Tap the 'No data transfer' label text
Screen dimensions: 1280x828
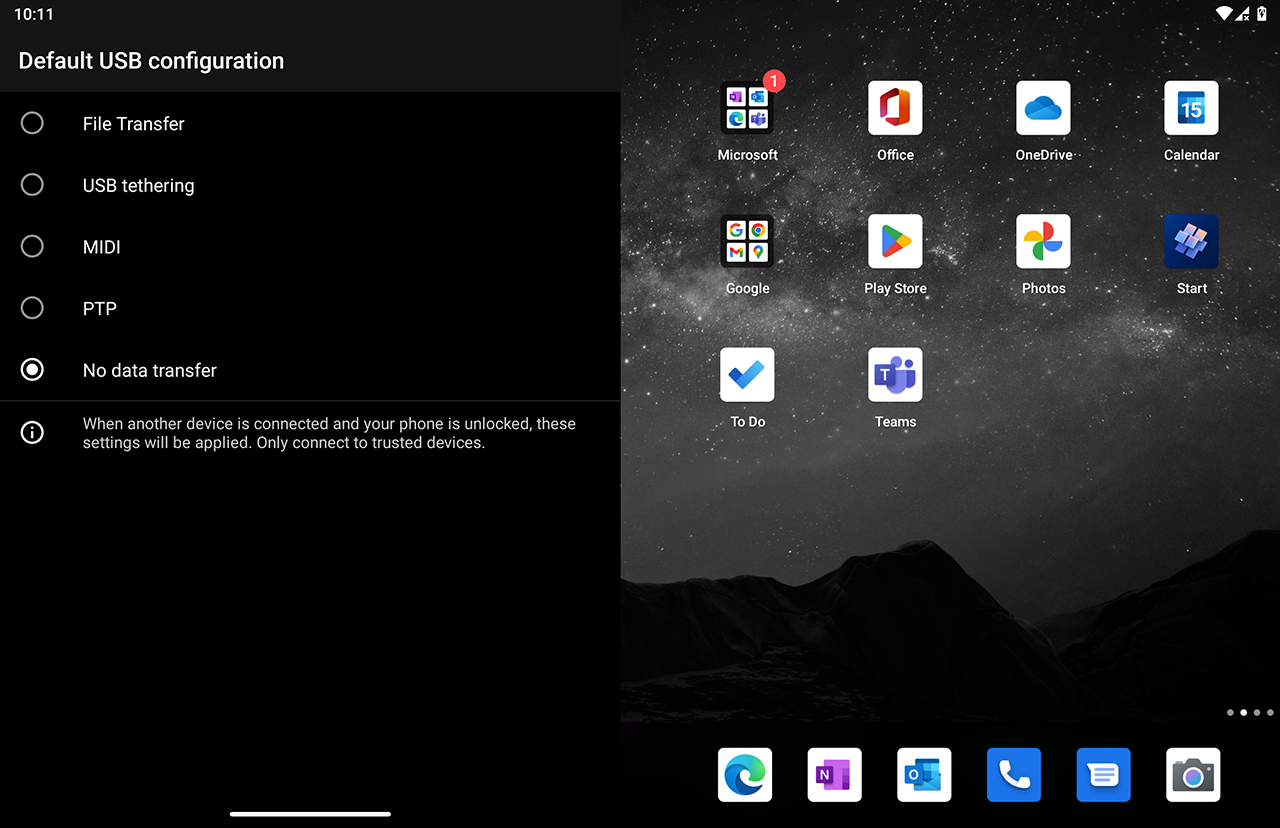(150, 371)
